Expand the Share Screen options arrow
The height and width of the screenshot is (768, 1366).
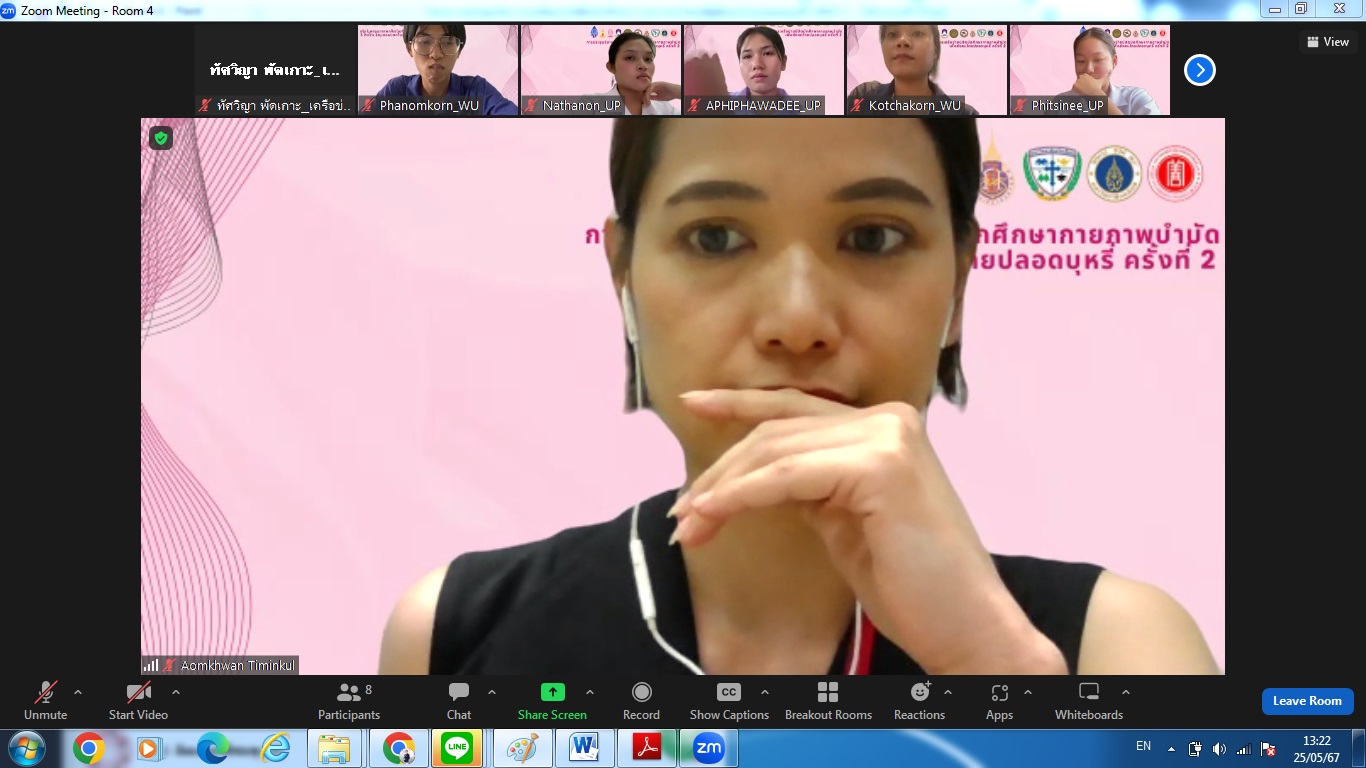pyautogui.click(x=590, y=692)
